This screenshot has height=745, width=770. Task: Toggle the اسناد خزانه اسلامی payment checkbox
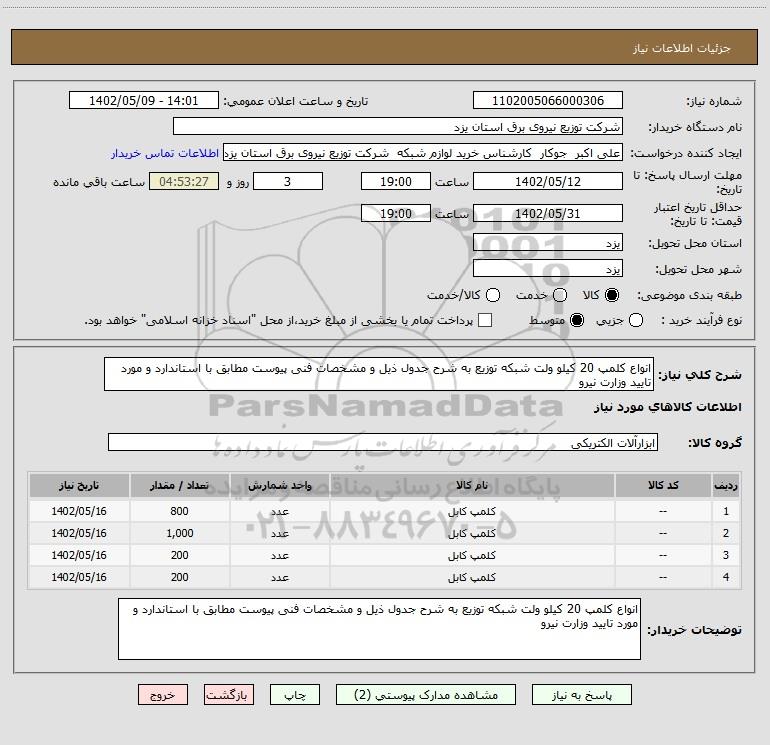pyautogui.click(x=485, y=320)
